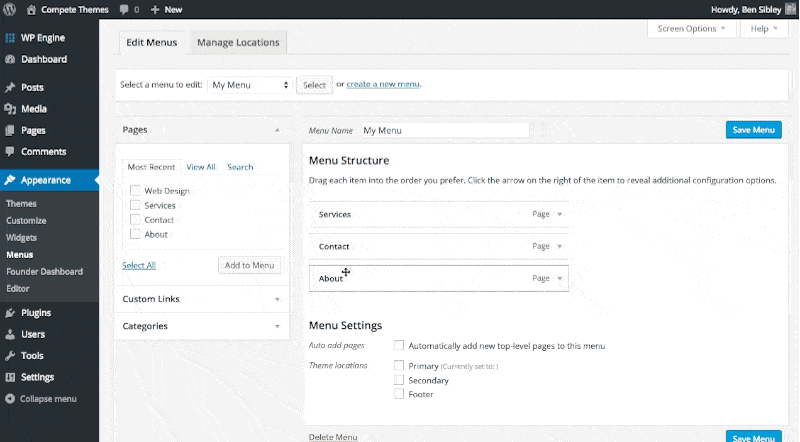The width and height of the screenshot is (800, 442).
Task: Click the Menu Settings heading text
Action: pos(345,325)
